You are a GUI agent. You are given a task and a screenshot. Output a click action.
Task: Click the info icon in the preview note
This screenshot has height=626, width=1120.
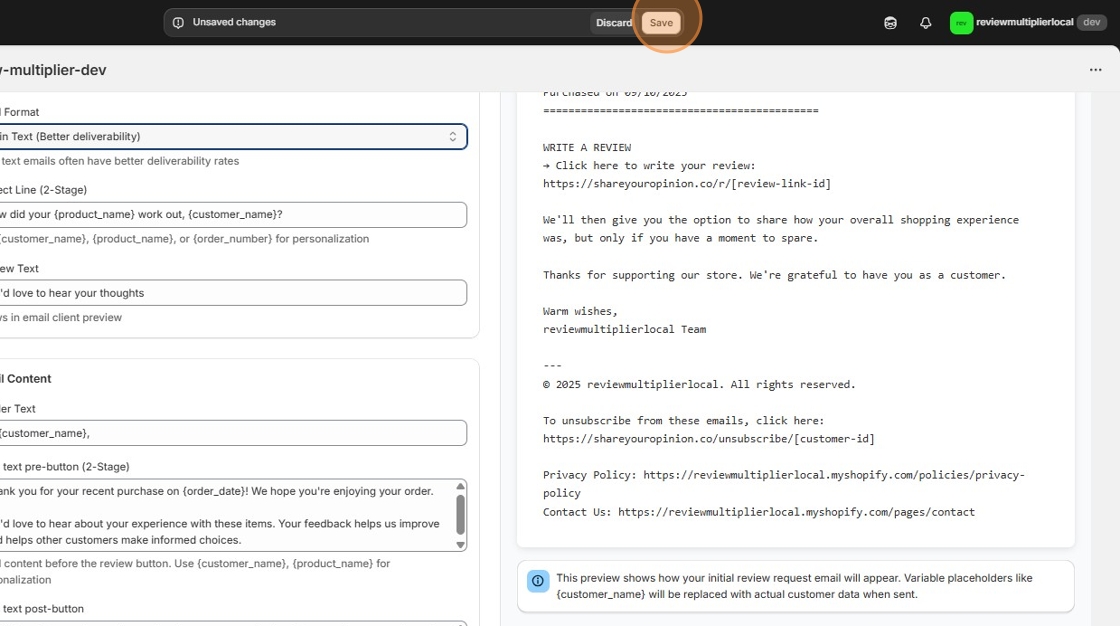point(537,581)
